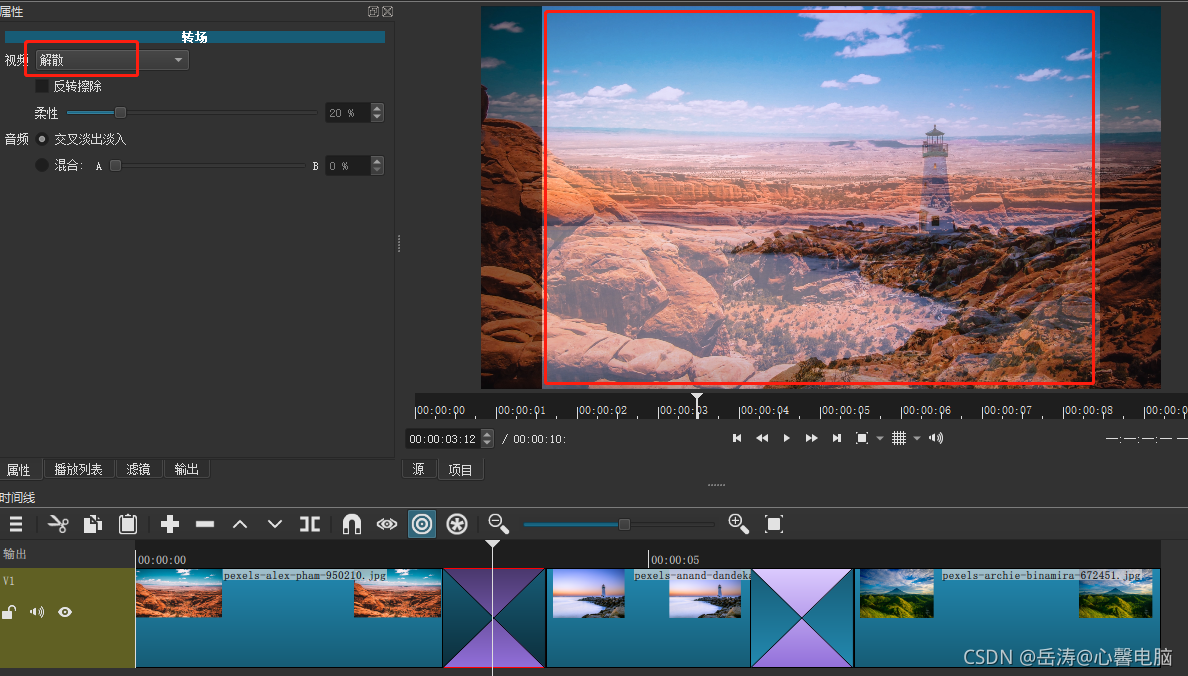The image size is (1188, 676).
Task: Click the fast forward button
Action: tap(811, 438)
